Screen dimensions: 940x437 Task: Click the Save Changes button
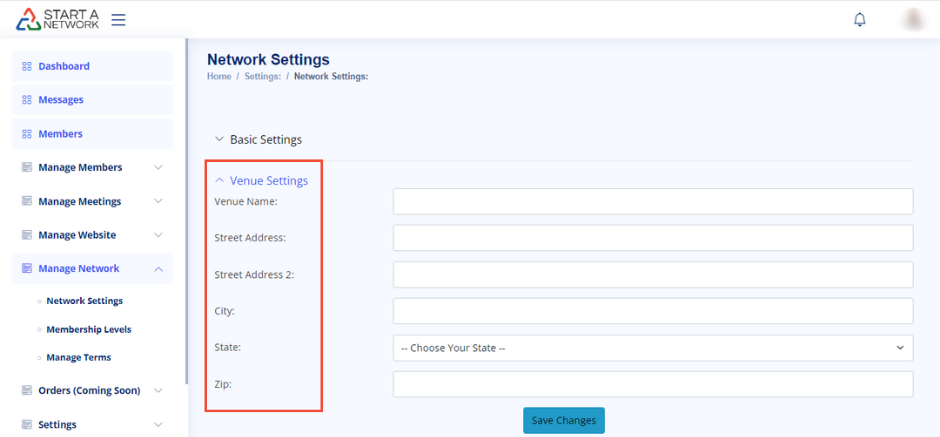pyautogui.click(x=563, y=420)
